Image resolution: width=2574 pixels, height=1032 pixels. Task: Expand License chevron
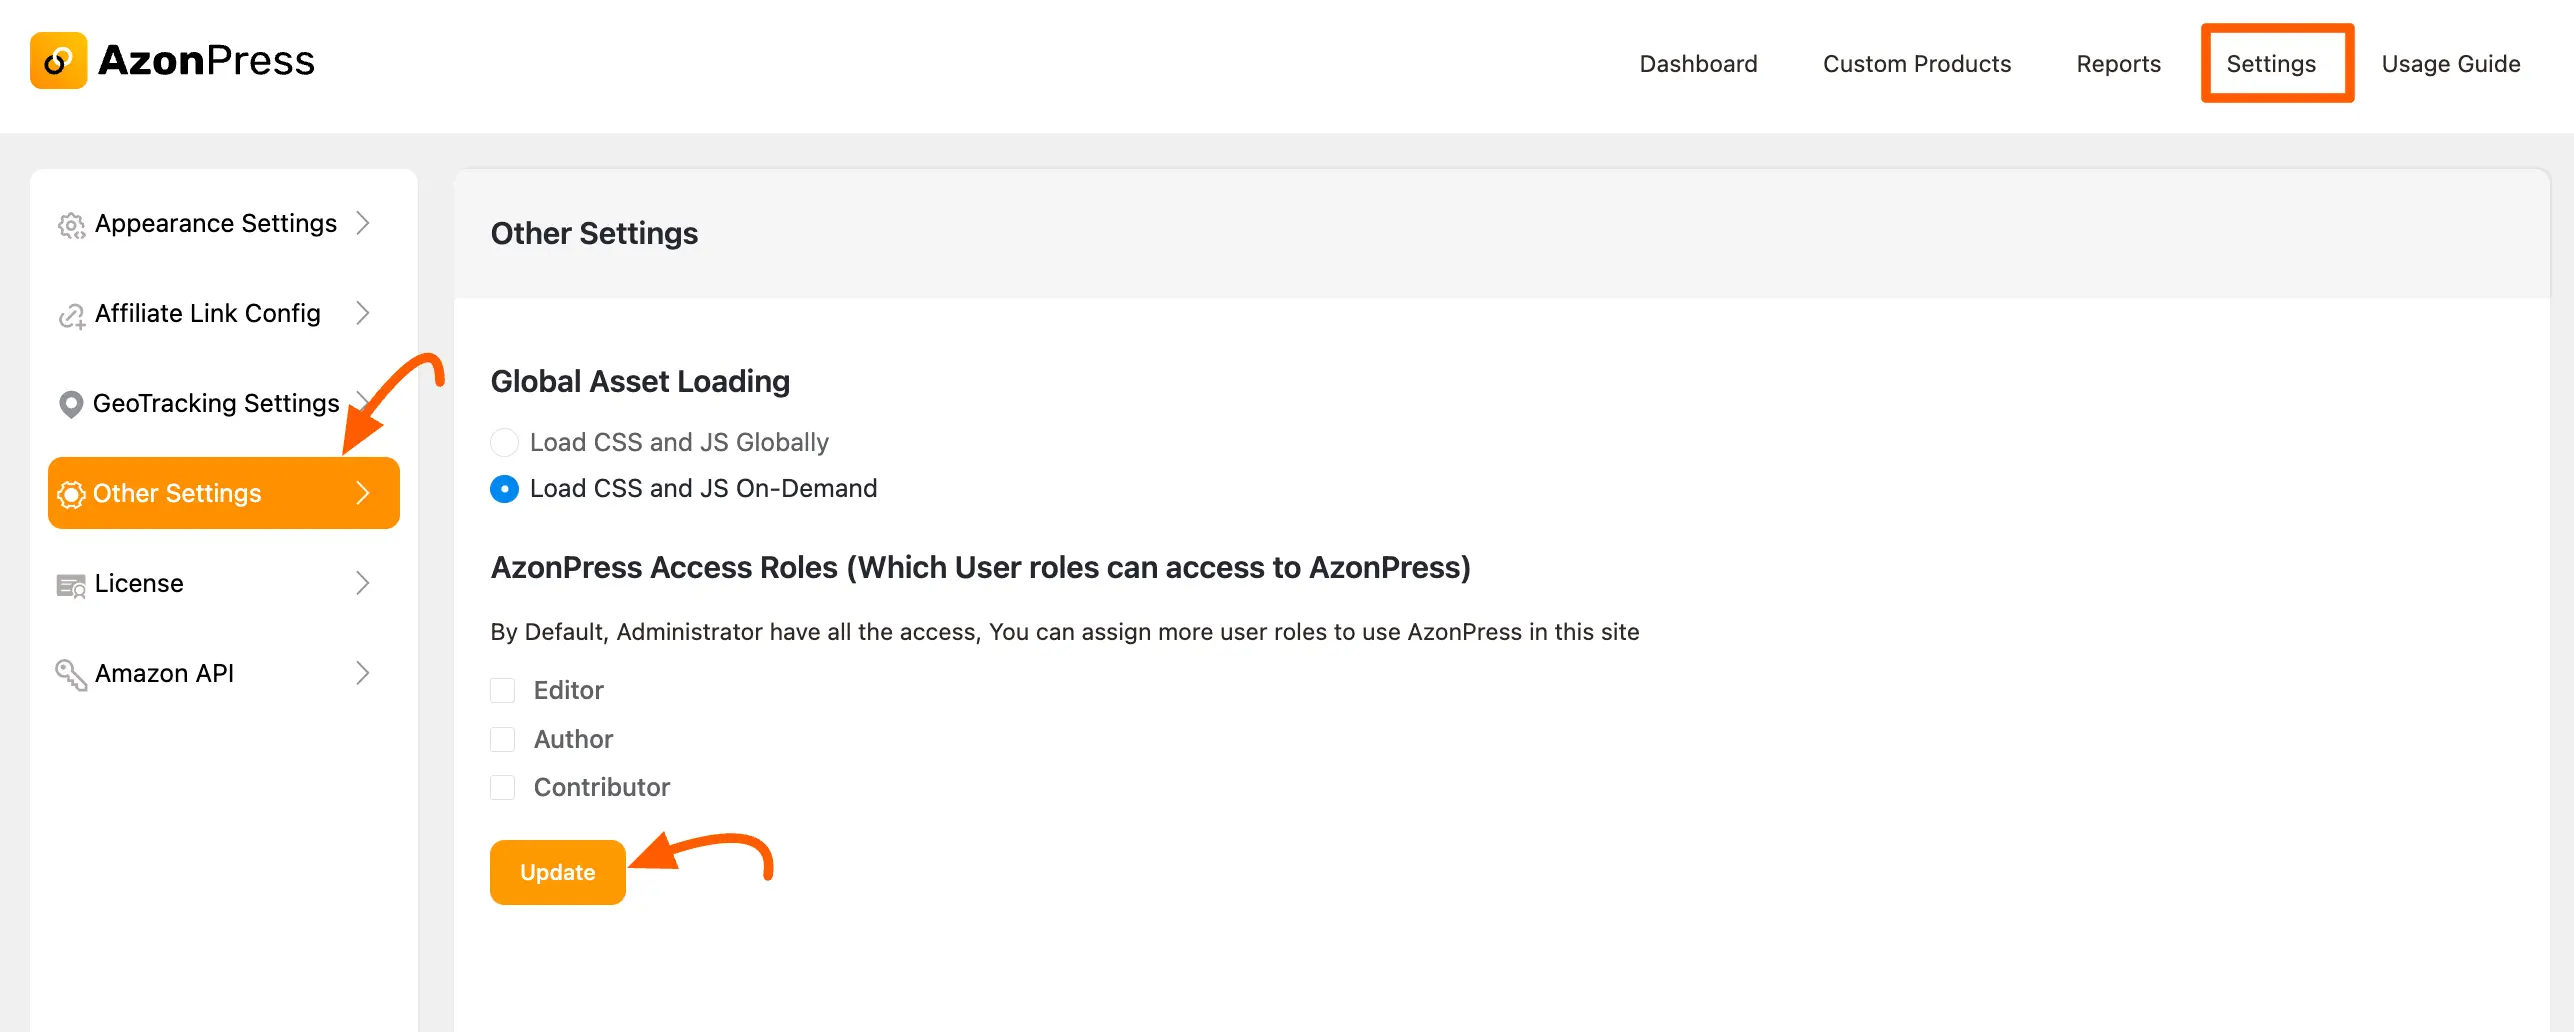pyautogui.click(x=363, y=583)
